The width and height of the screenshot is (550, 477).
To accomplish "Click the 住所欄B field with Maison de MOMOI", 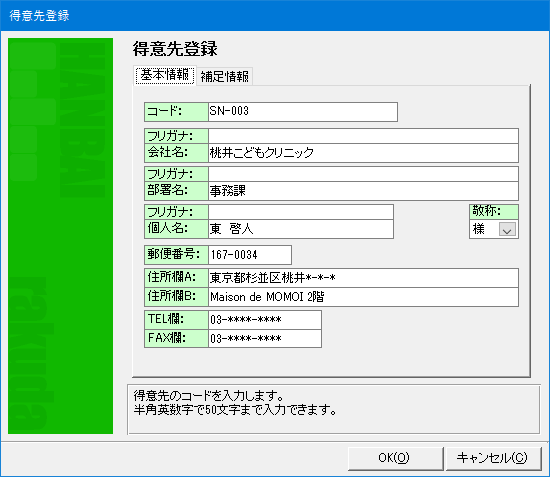I will 363,297.
